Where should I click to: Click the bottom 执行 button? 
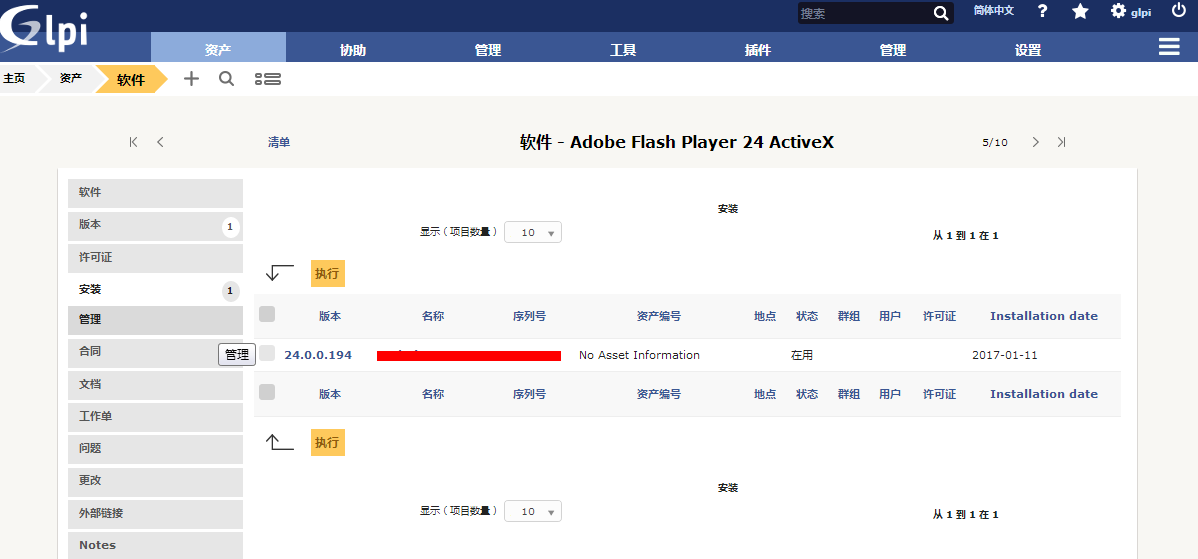[x=328, y=443]
